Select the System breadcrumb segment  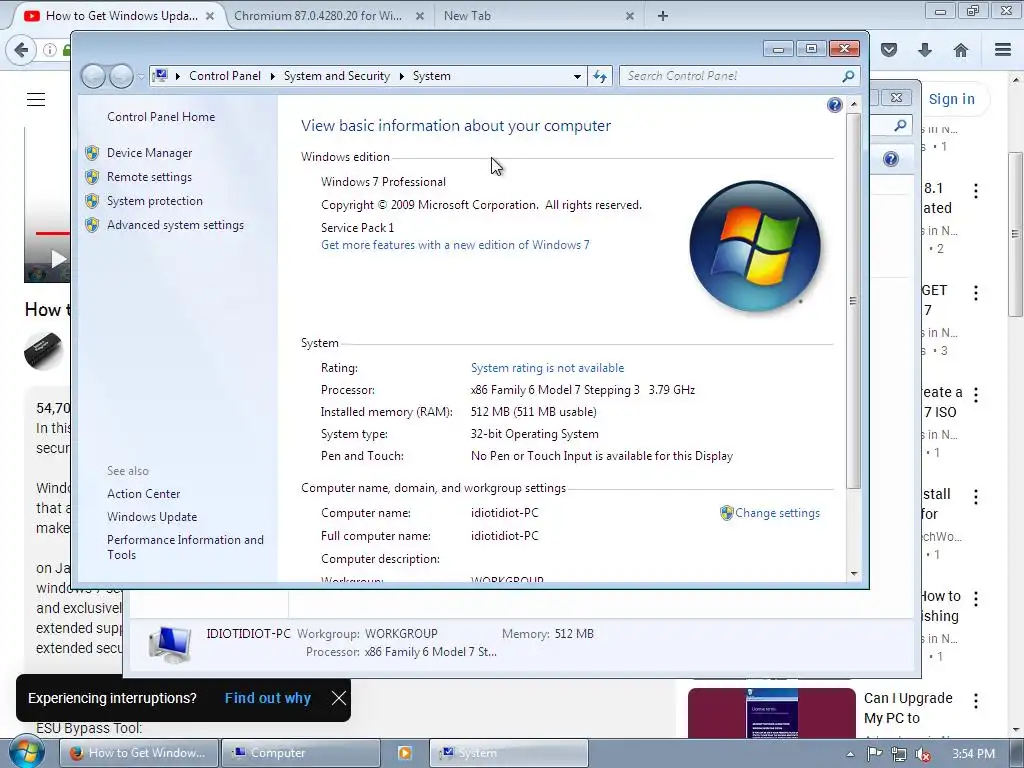point(432,76)
